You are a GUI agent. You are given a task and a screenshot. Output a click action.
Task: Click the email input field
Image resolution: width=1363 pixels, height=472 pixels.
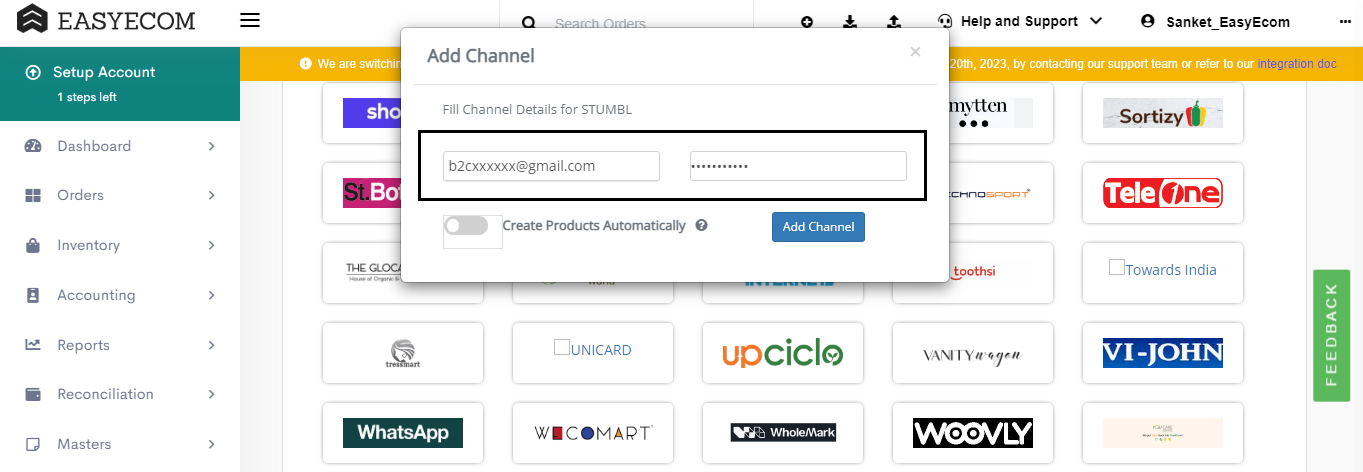[x=551, y=166]
